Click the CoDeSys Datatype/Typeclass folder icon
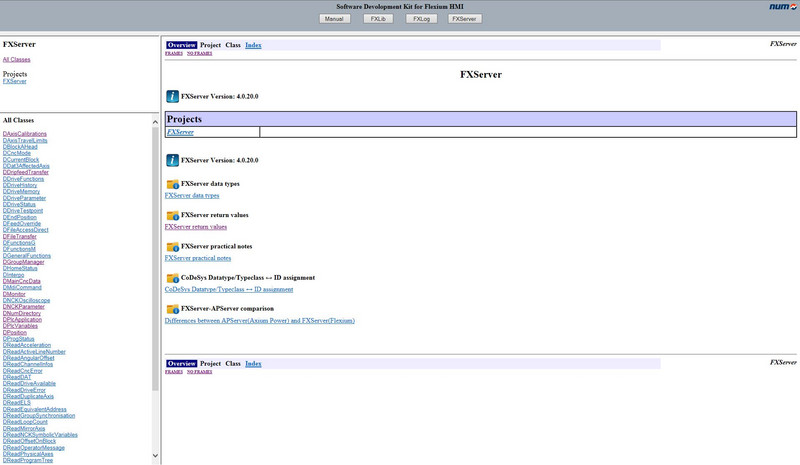Screen dimensions: 800x465 (172, 277)
